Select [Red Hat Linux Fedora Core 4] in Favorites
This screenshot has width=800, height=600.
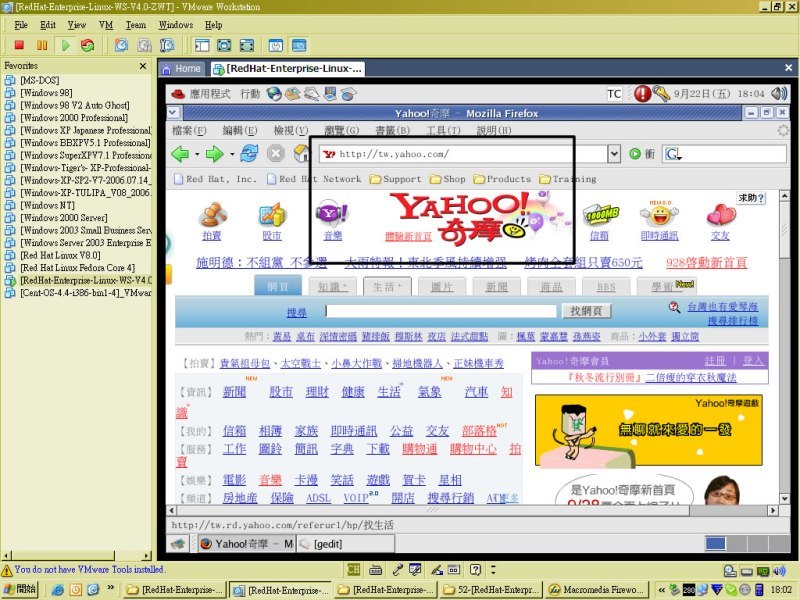tap(78, 268)
